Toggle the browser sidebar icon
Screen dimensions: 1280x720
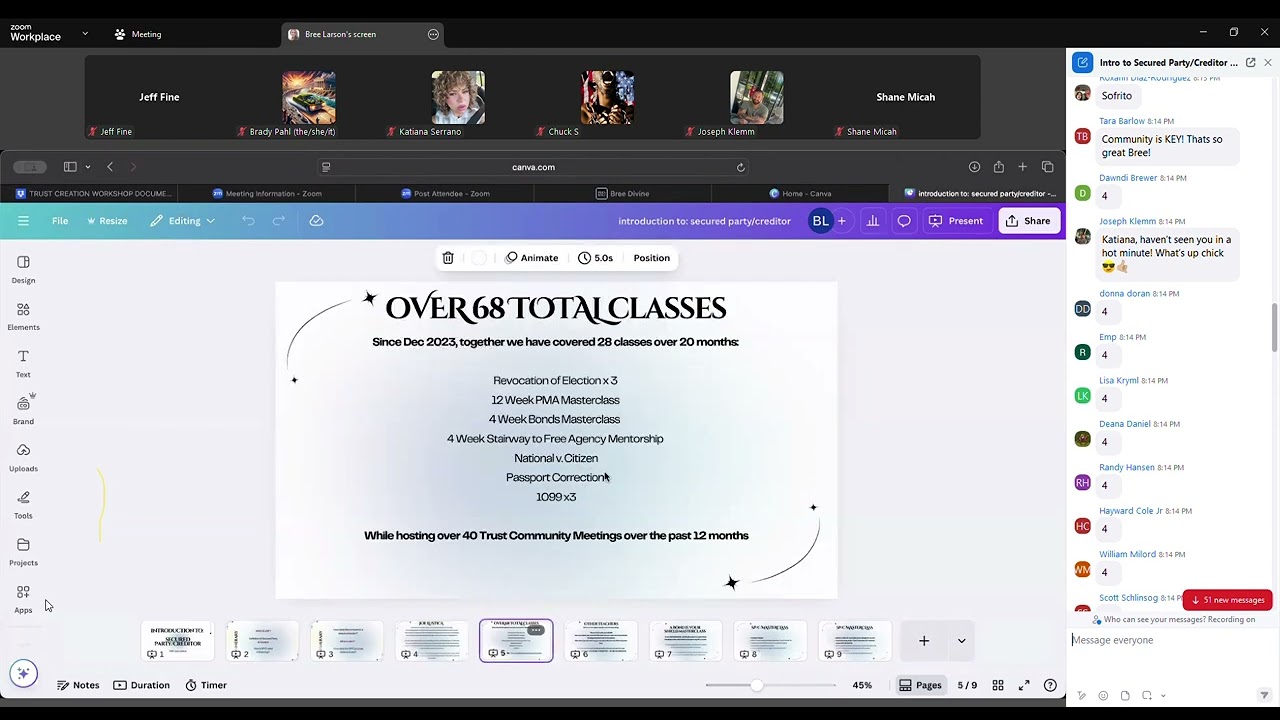(70, 167)
